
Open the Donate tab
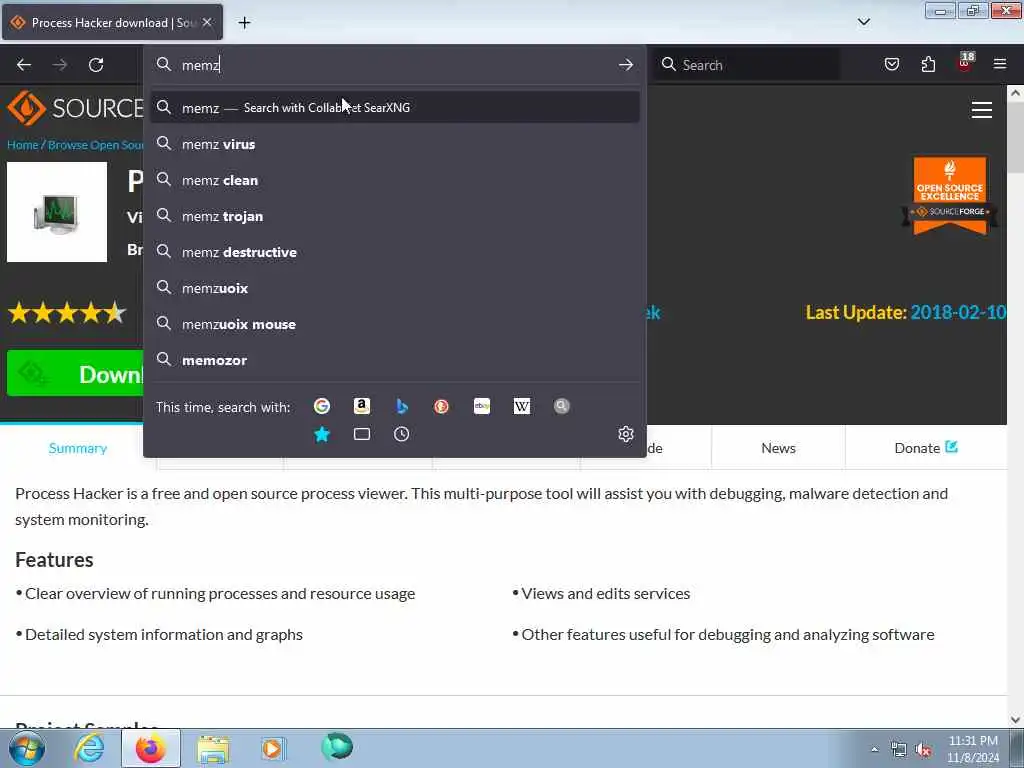(x=925, y=448)
